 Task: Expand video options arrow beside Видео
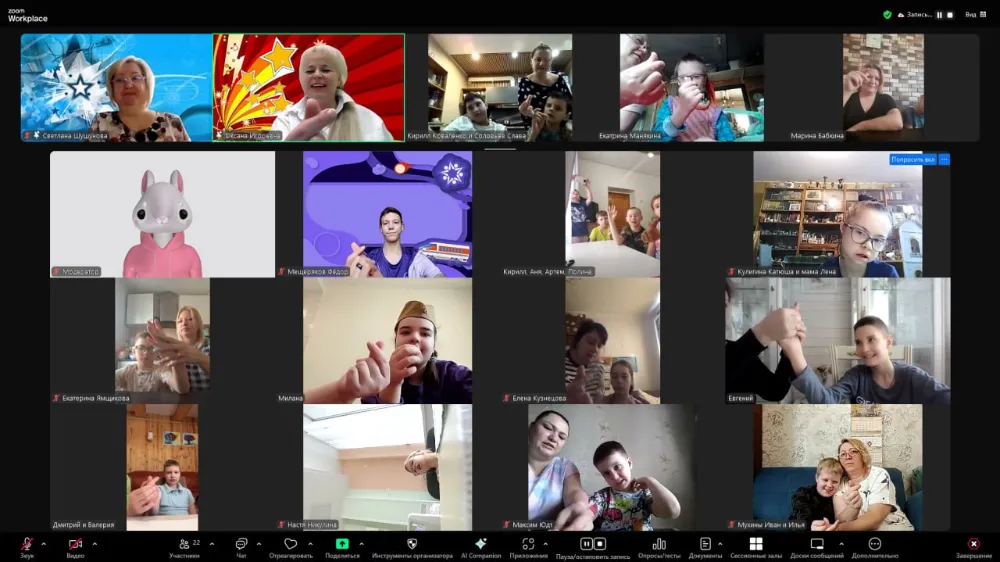94,544
